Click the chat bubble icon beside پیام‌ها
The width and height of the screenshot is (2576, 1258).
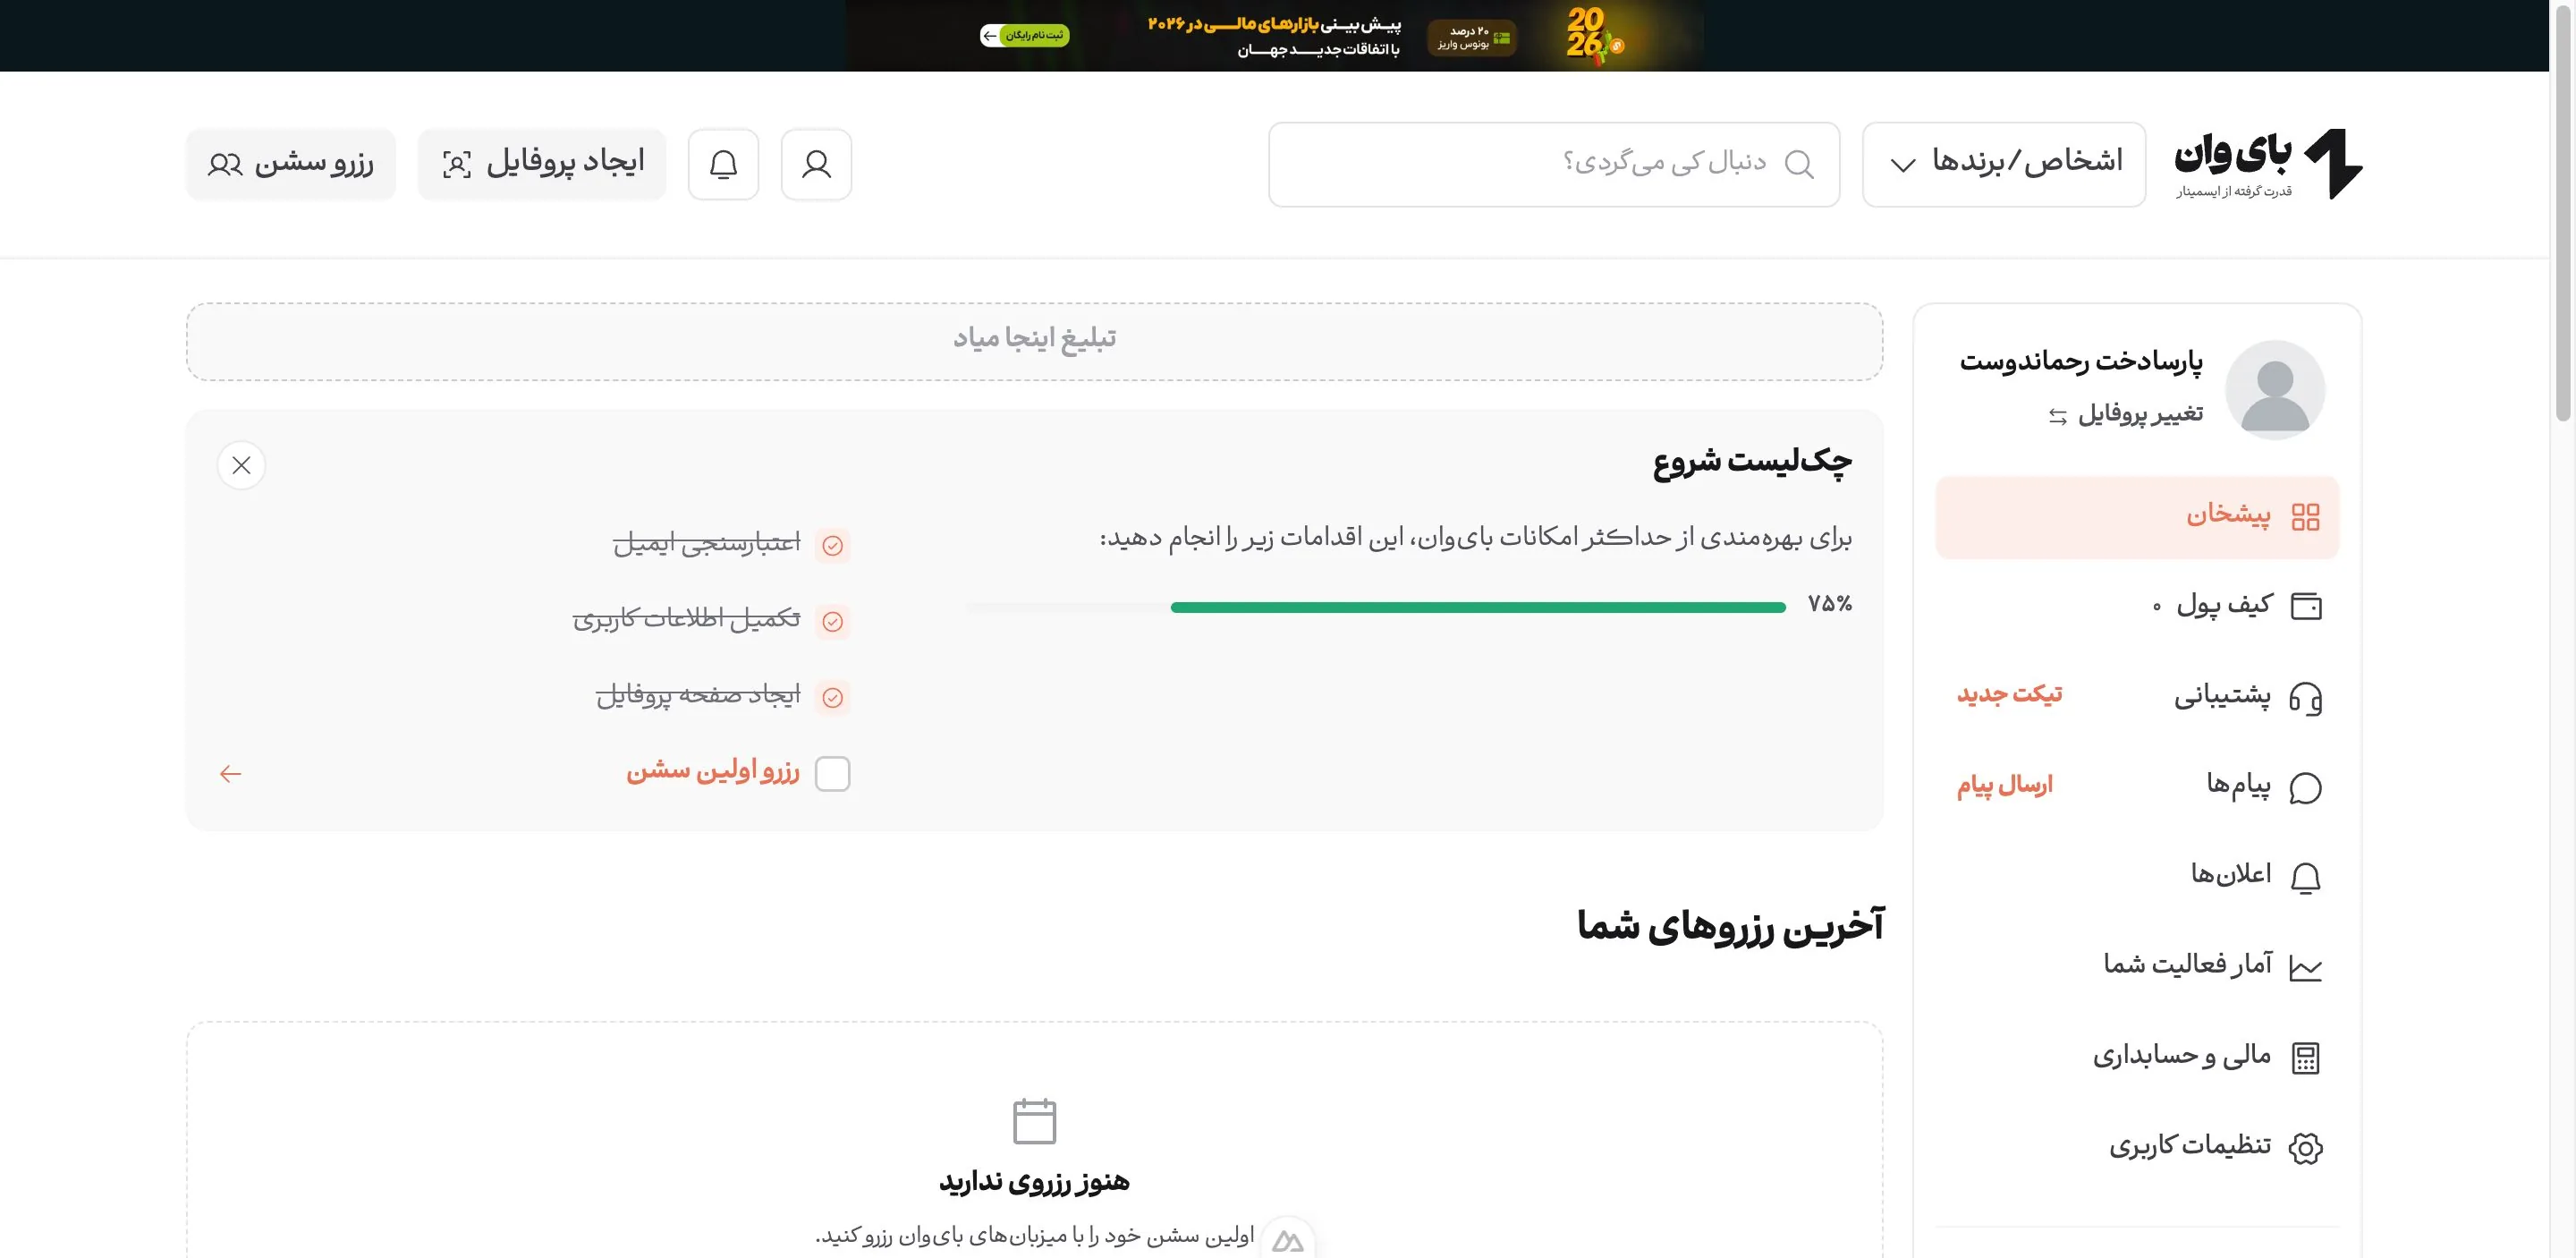point(2305,787)
